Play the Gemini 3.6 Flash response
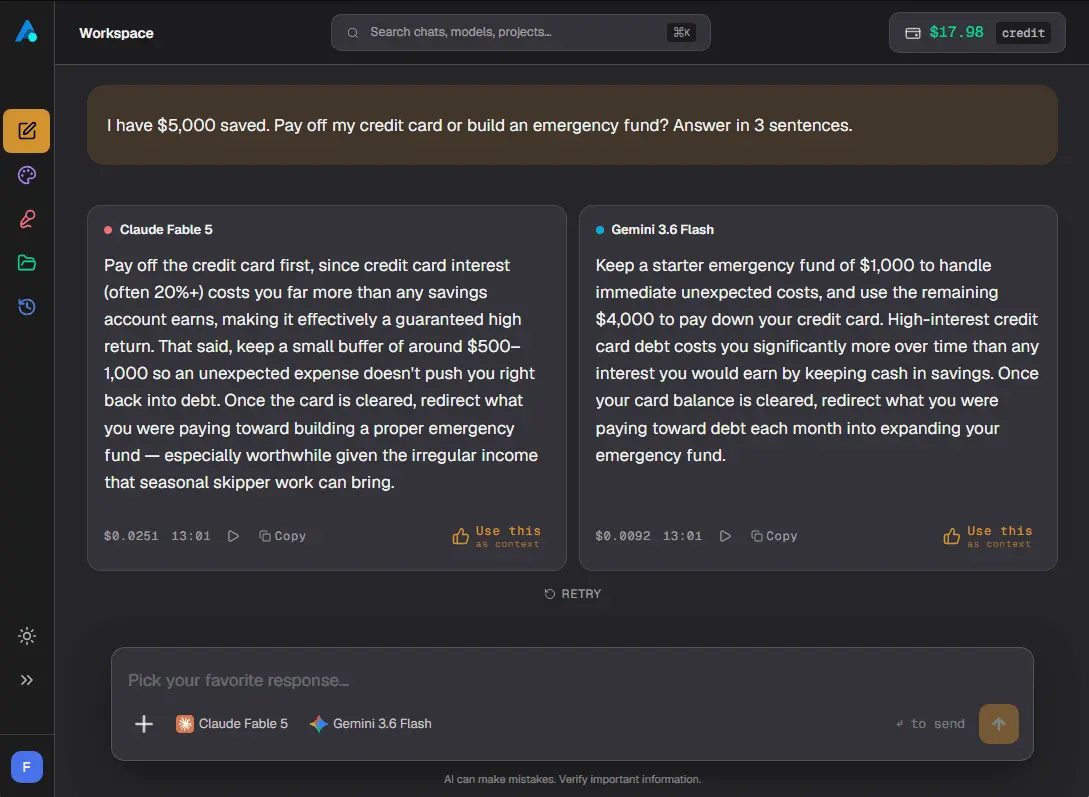This screenshot has width=1089, height=797. point(725,536)
